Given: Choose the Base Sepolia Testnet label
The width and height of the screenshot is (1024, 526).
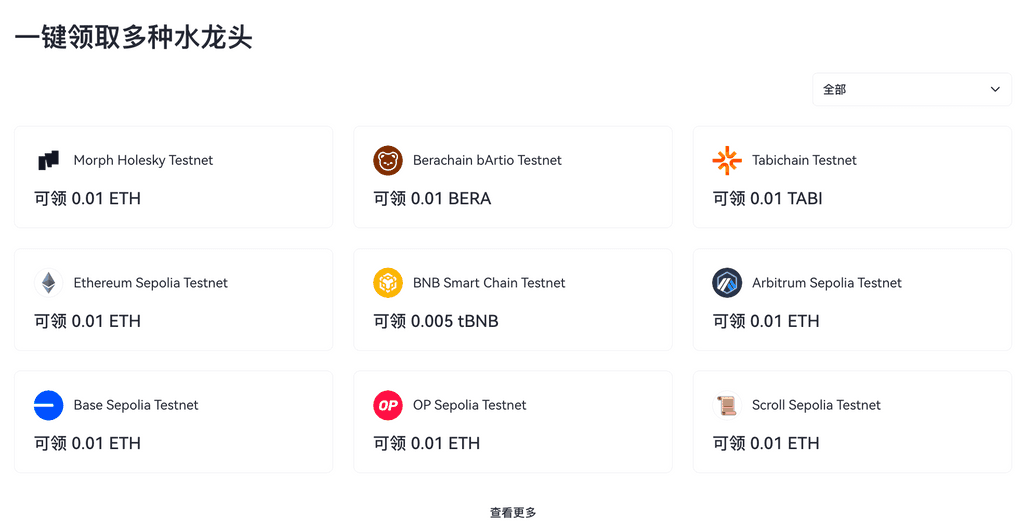Looking at the screenshot, I should pos(136,405).
